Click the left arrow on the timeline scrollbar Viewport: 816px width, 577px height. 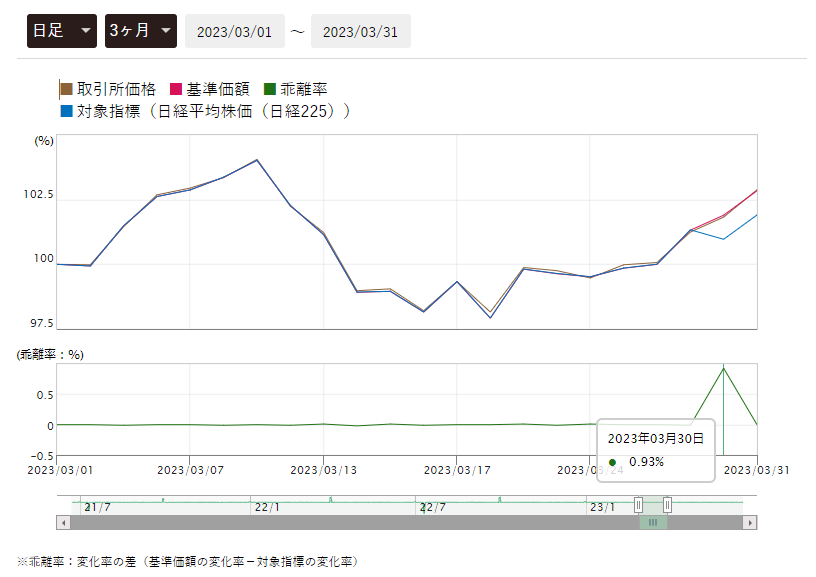point(61,521)
